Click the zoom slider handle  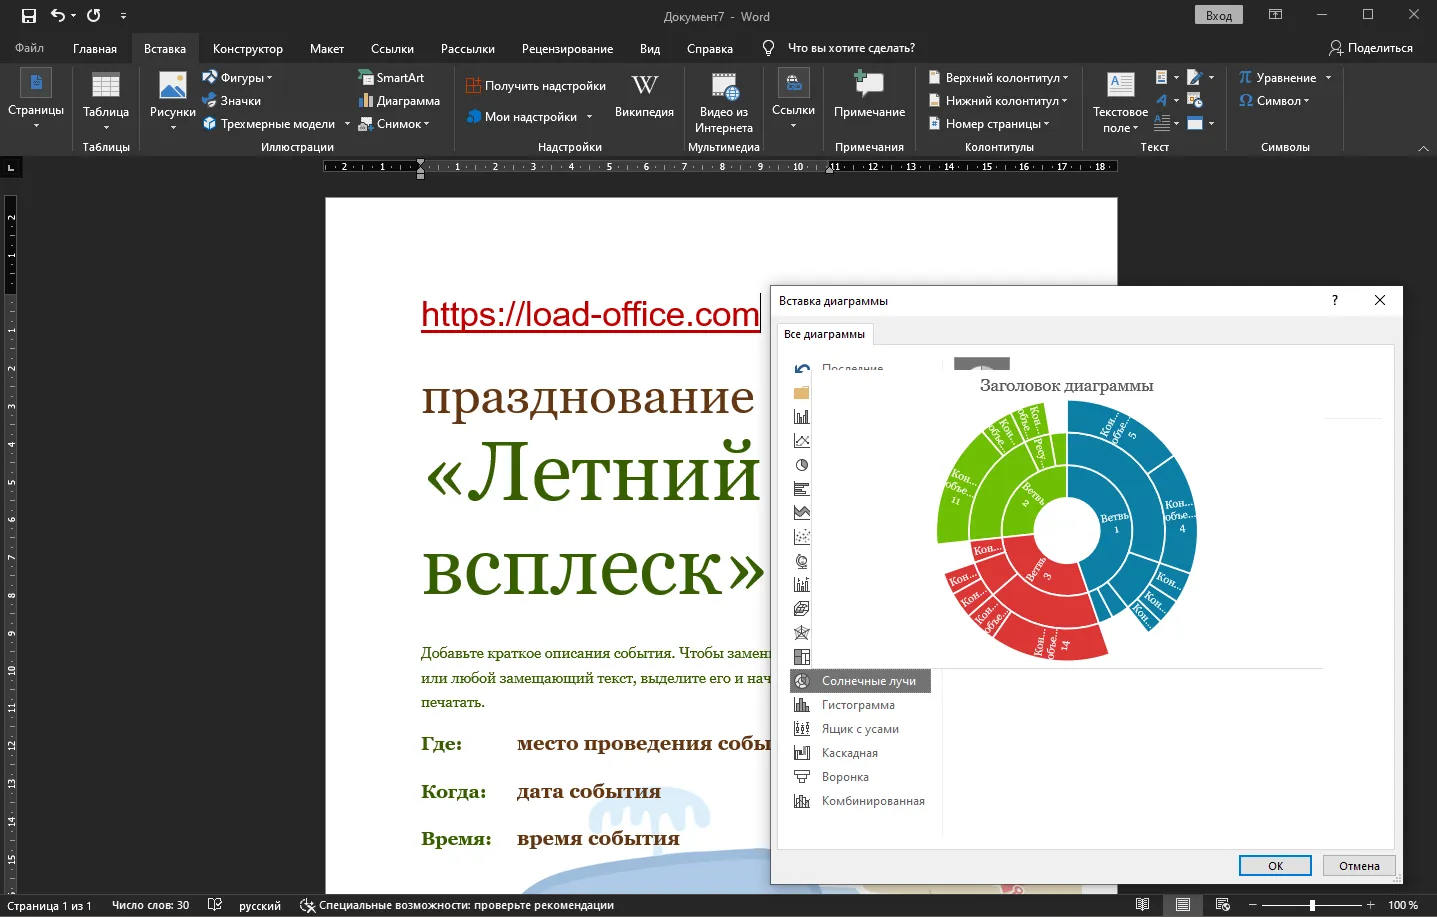point(1312,905)
